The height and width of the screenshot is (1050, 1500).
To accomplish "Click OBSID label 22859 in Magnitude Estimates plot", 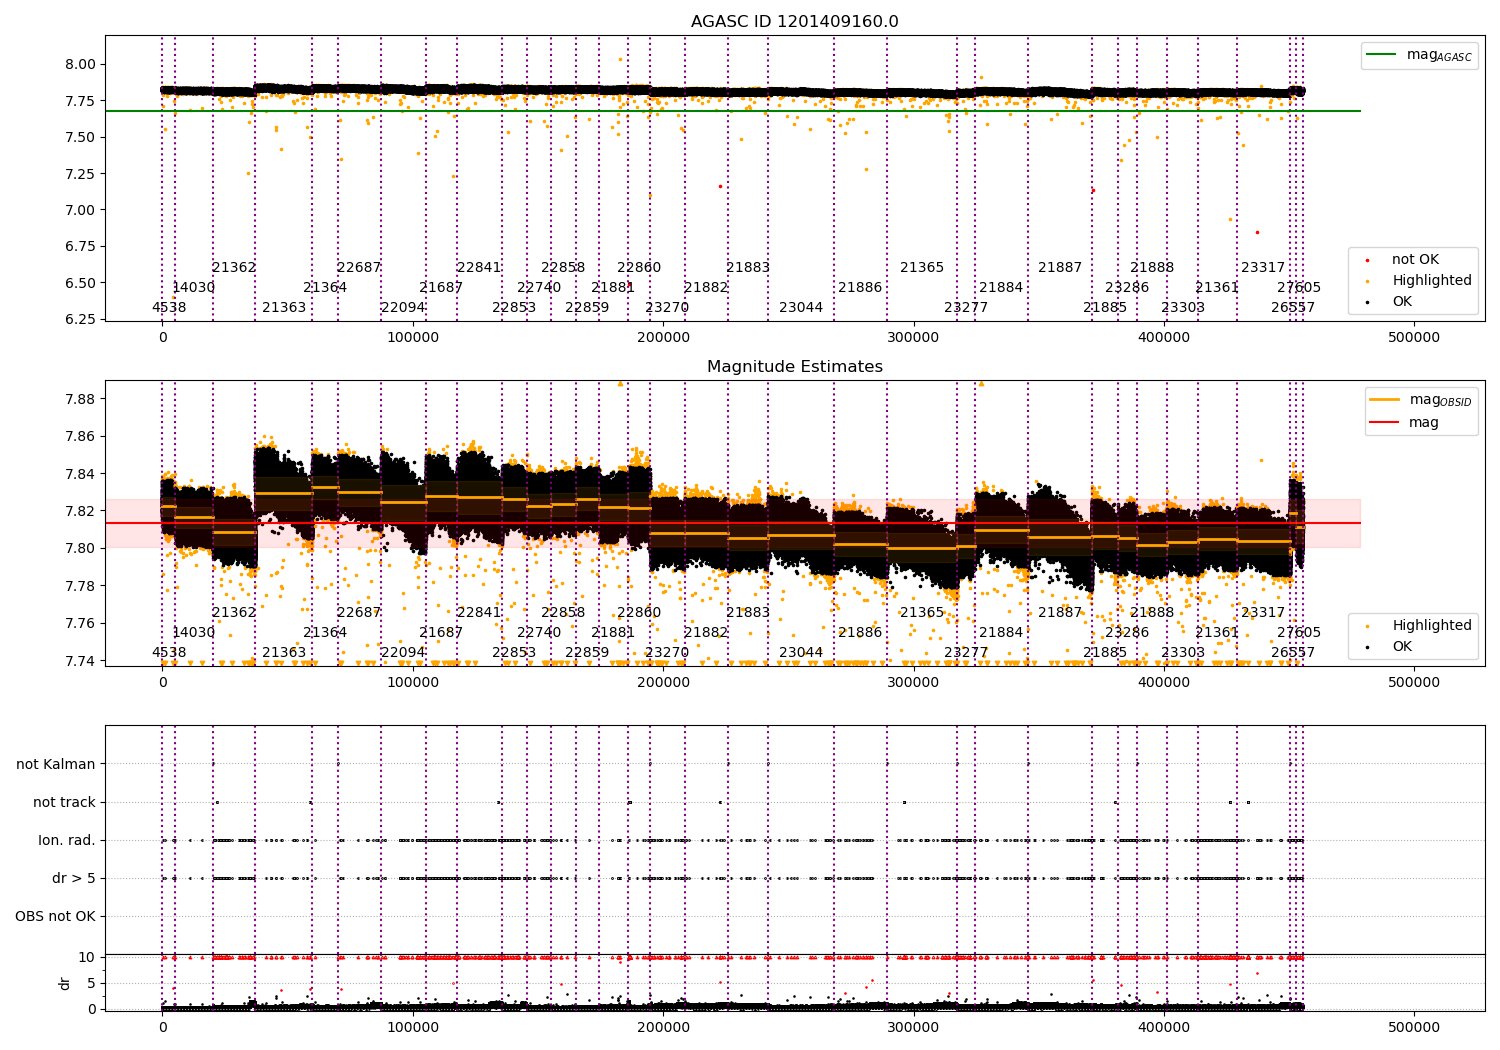I will click(x=587, y=652).
